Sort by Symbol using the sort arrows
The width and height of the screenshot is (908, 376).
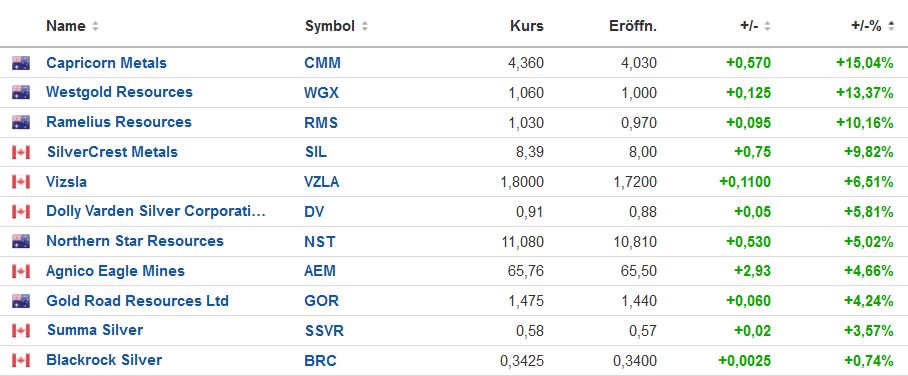[x=364, y=26]
